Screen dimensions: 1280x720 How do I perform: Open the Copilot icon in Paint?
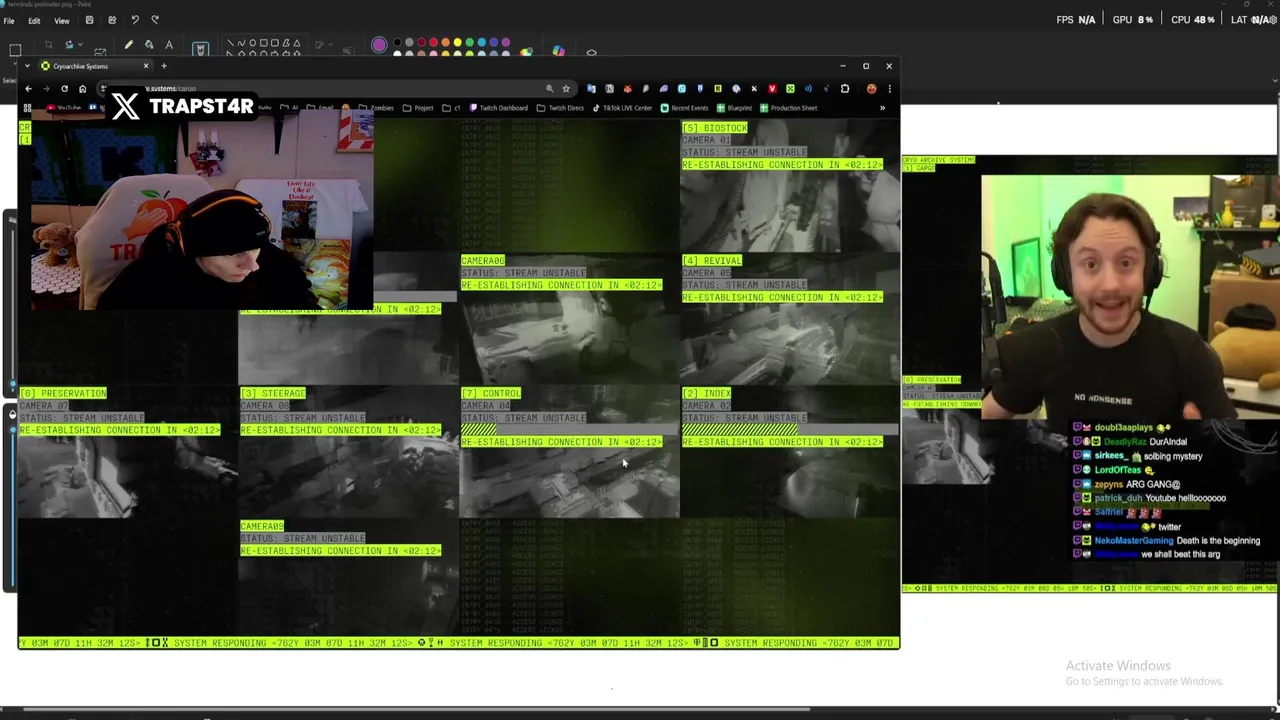point(558,51)
